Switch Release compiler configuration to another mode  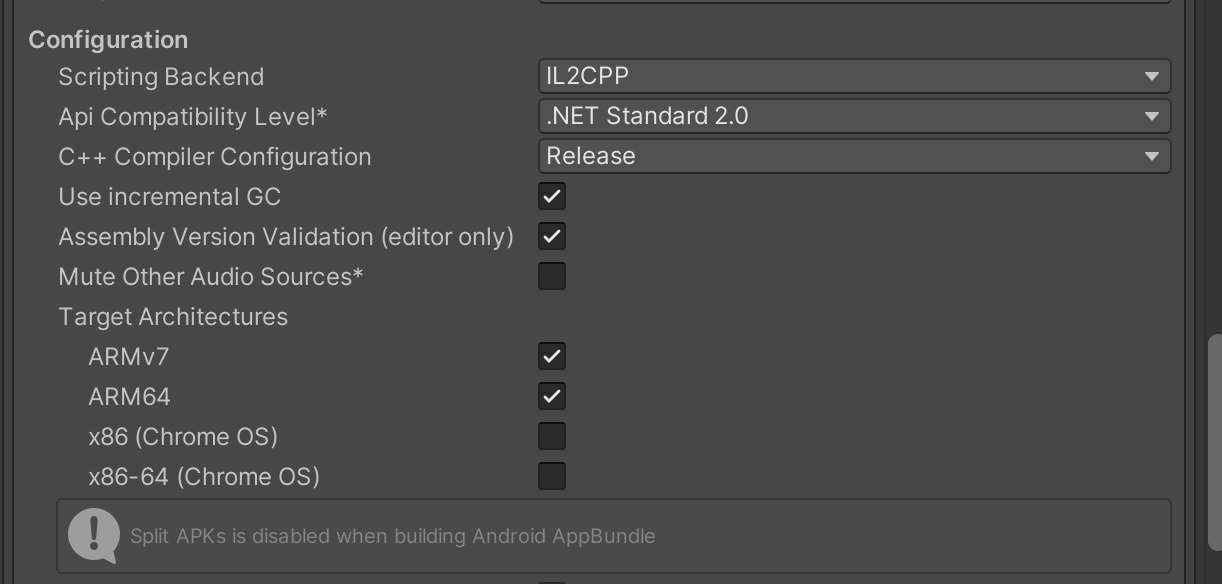[x=855, y=156]
